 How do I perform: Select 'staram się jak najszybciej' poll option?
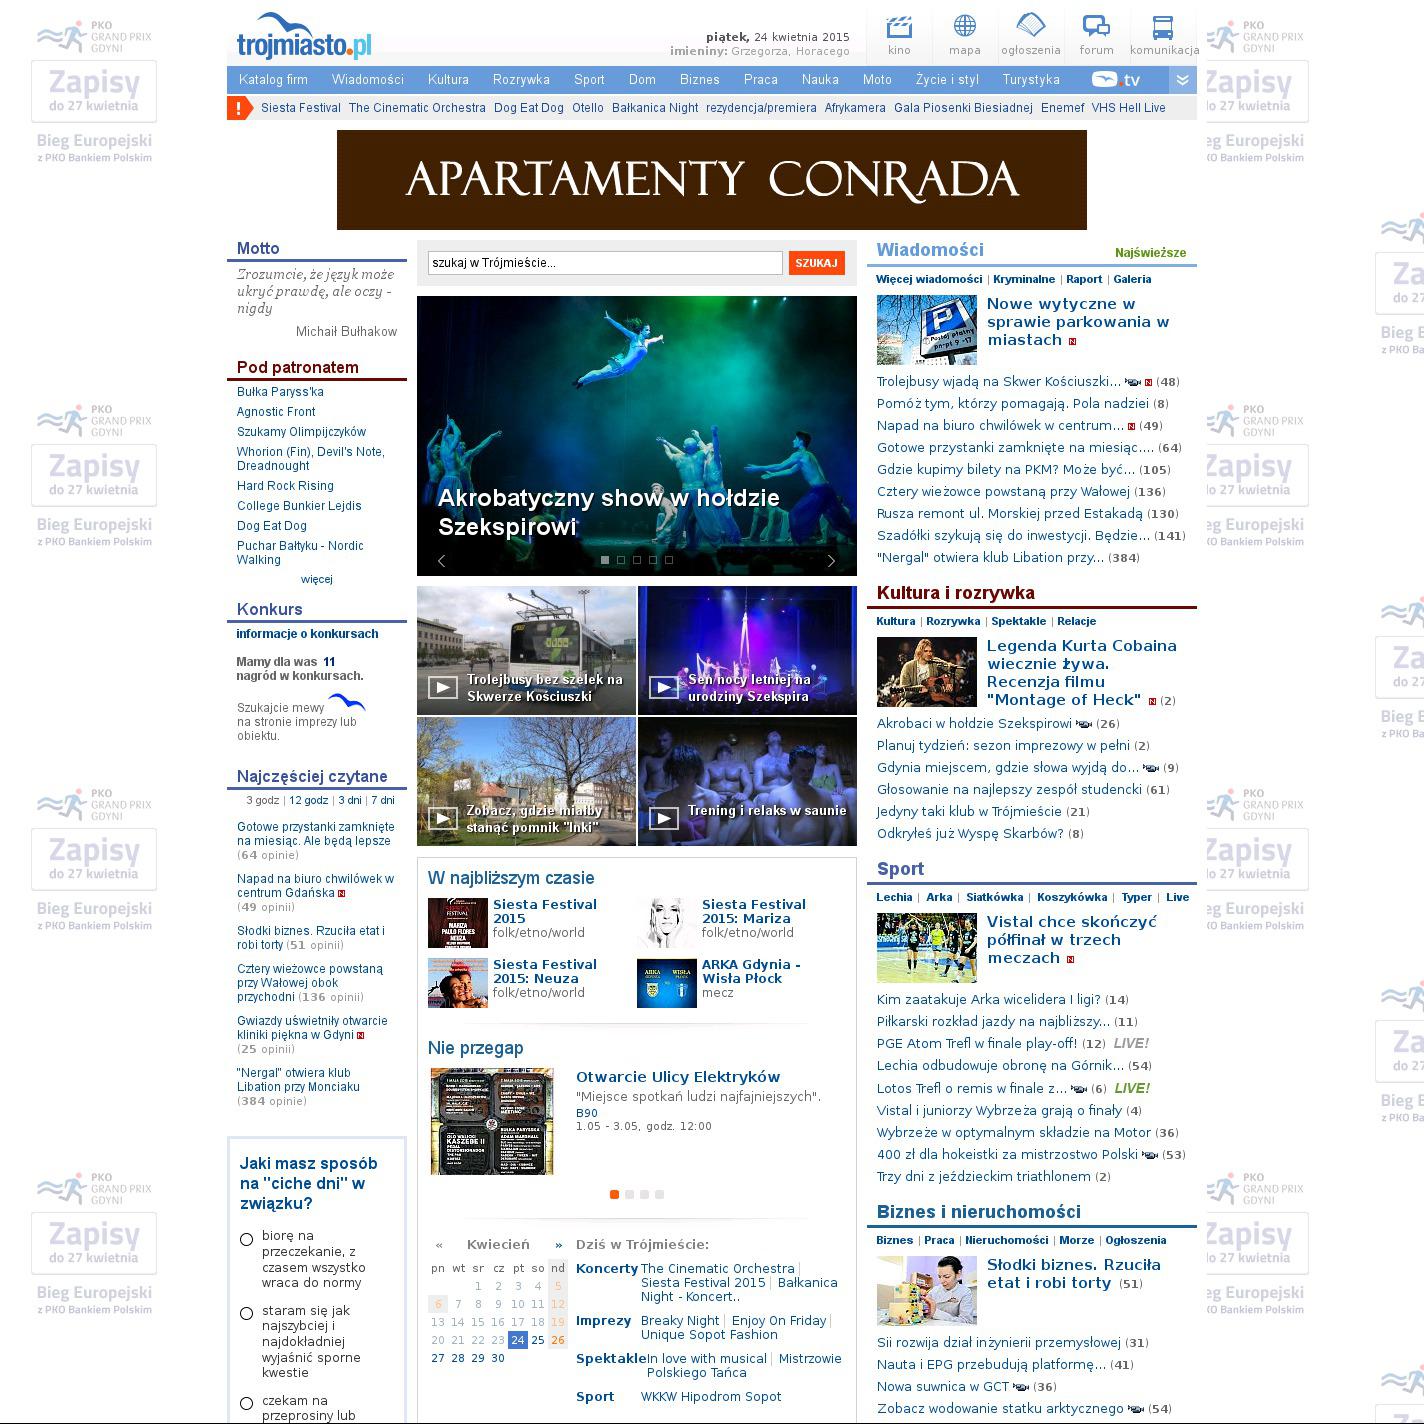[246, 1314]
